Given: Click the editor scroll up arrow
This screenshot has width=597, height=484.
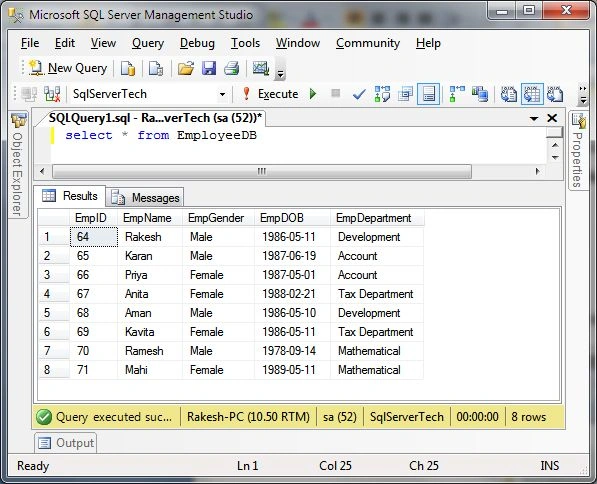Looking at the screenshot, I should pos(555,145).
